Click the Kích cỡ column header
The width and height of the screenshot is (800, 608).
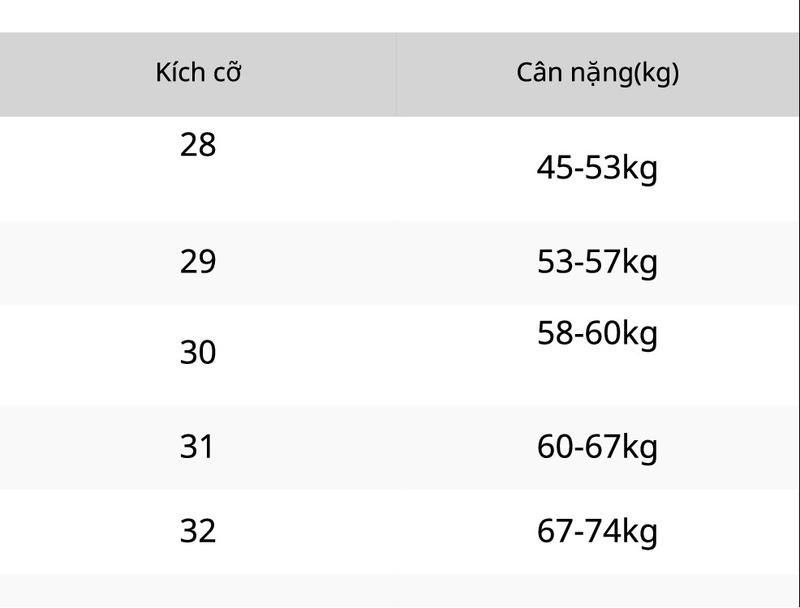coord(198,74)
